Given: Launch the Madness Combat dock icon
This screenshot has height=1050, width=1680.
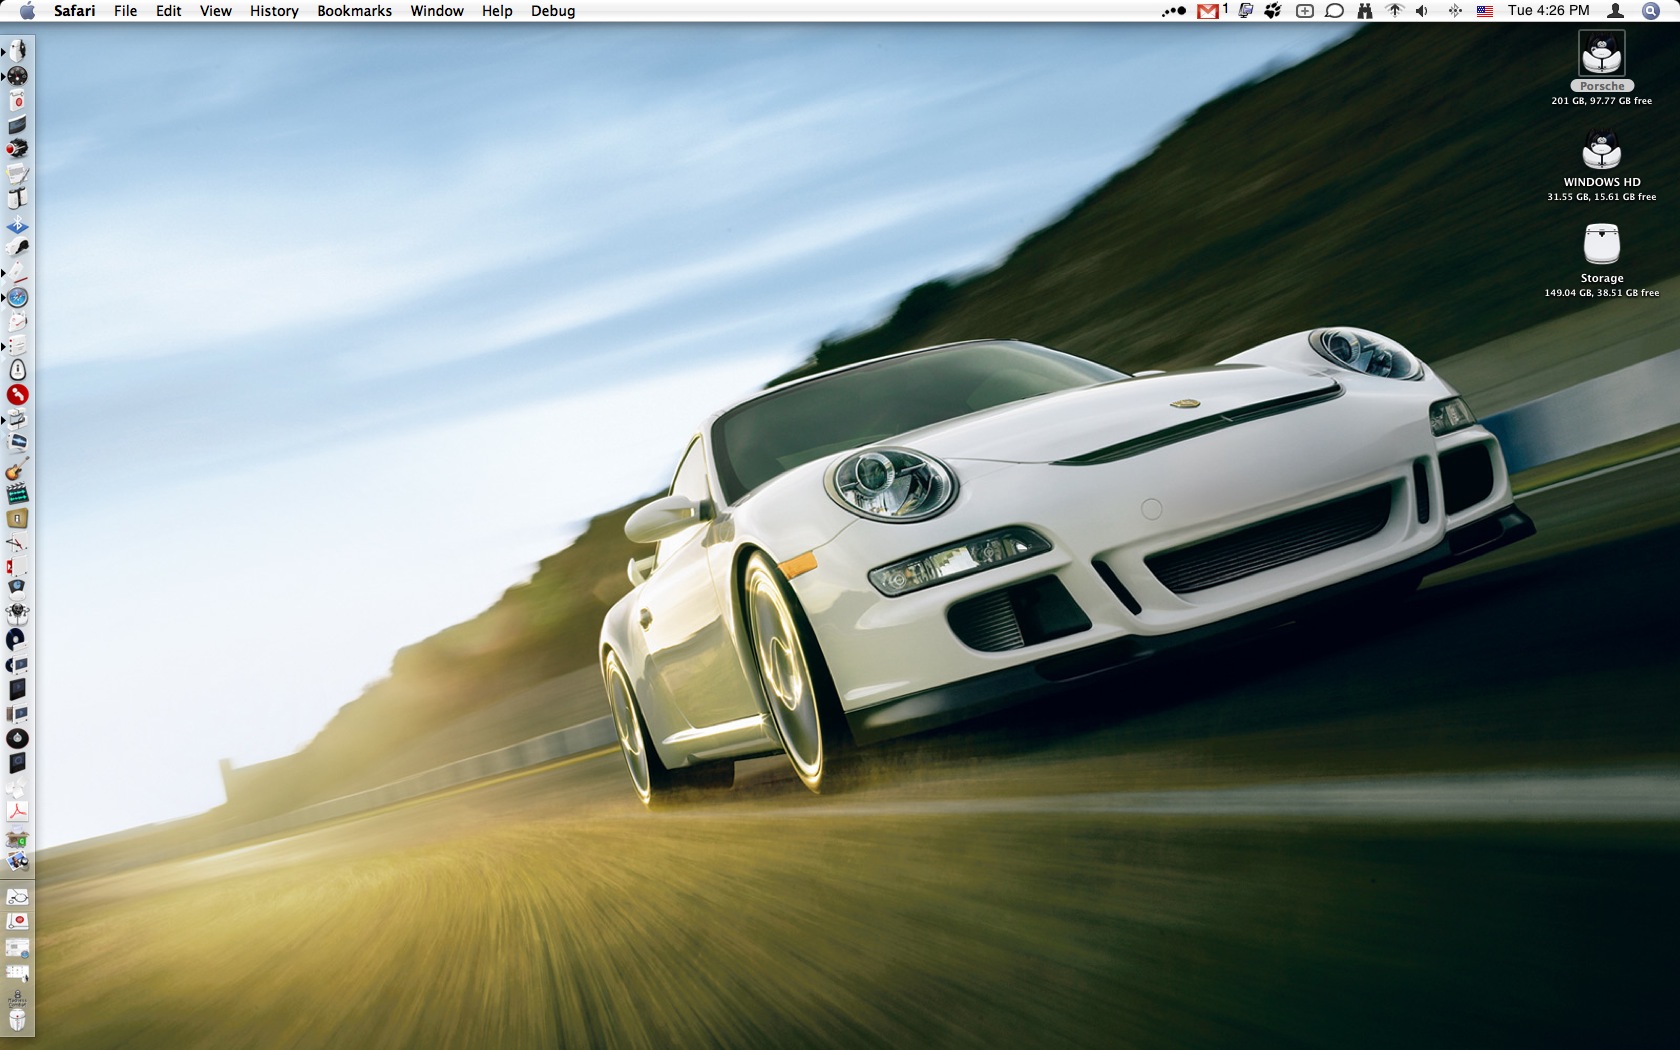Looking at the screenshot, I should click(x=17, y=998).
